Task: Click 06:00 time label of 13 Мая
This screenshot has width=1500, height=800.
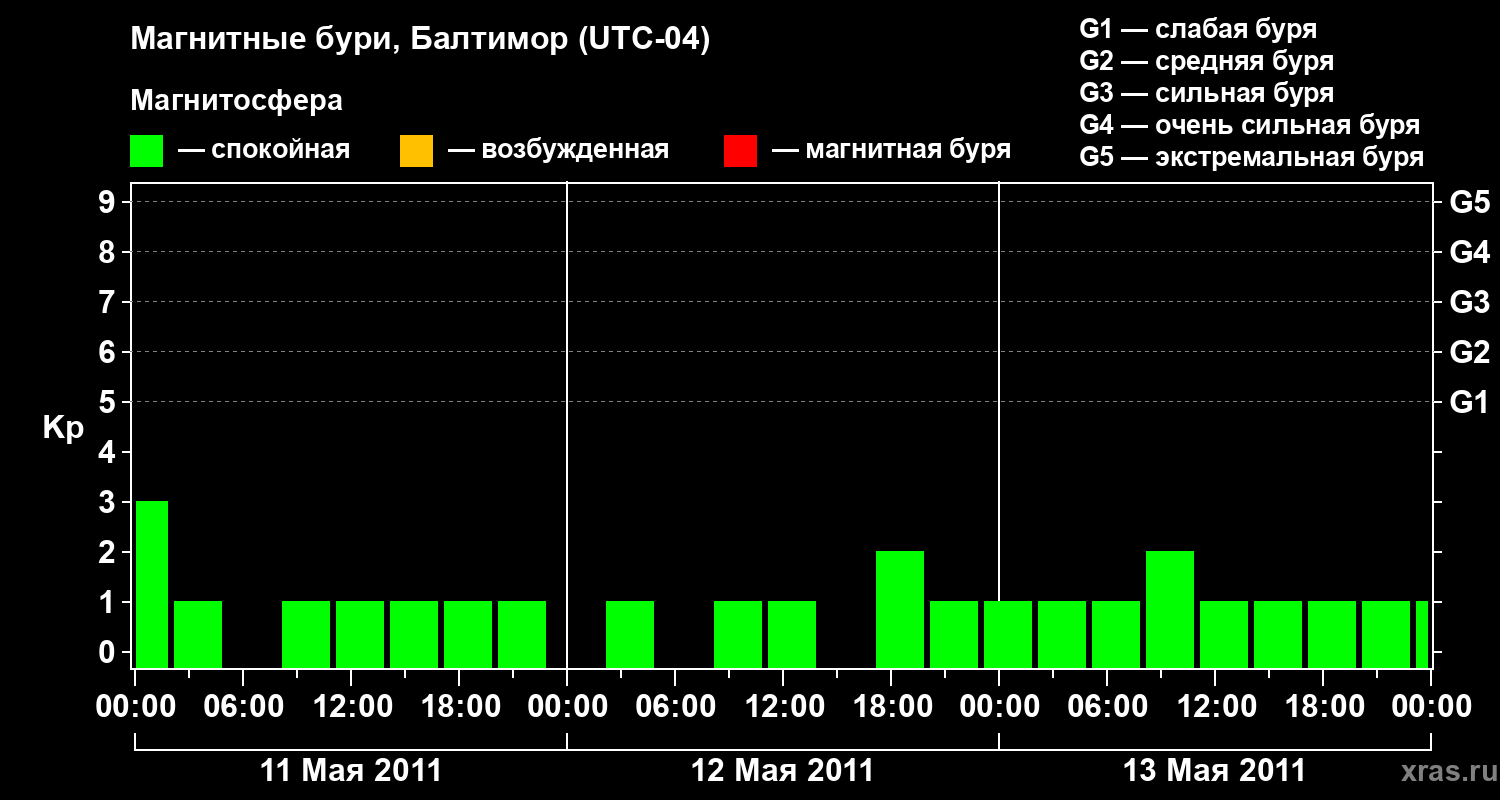Action: [1108, 707]
